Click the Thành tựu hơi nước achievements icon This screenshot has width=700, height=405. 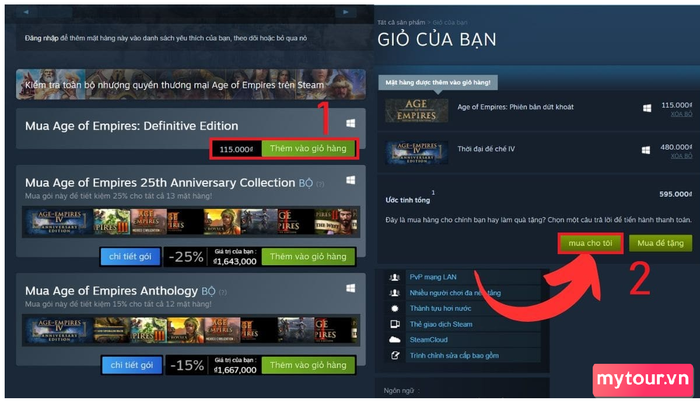click(395, 309)
